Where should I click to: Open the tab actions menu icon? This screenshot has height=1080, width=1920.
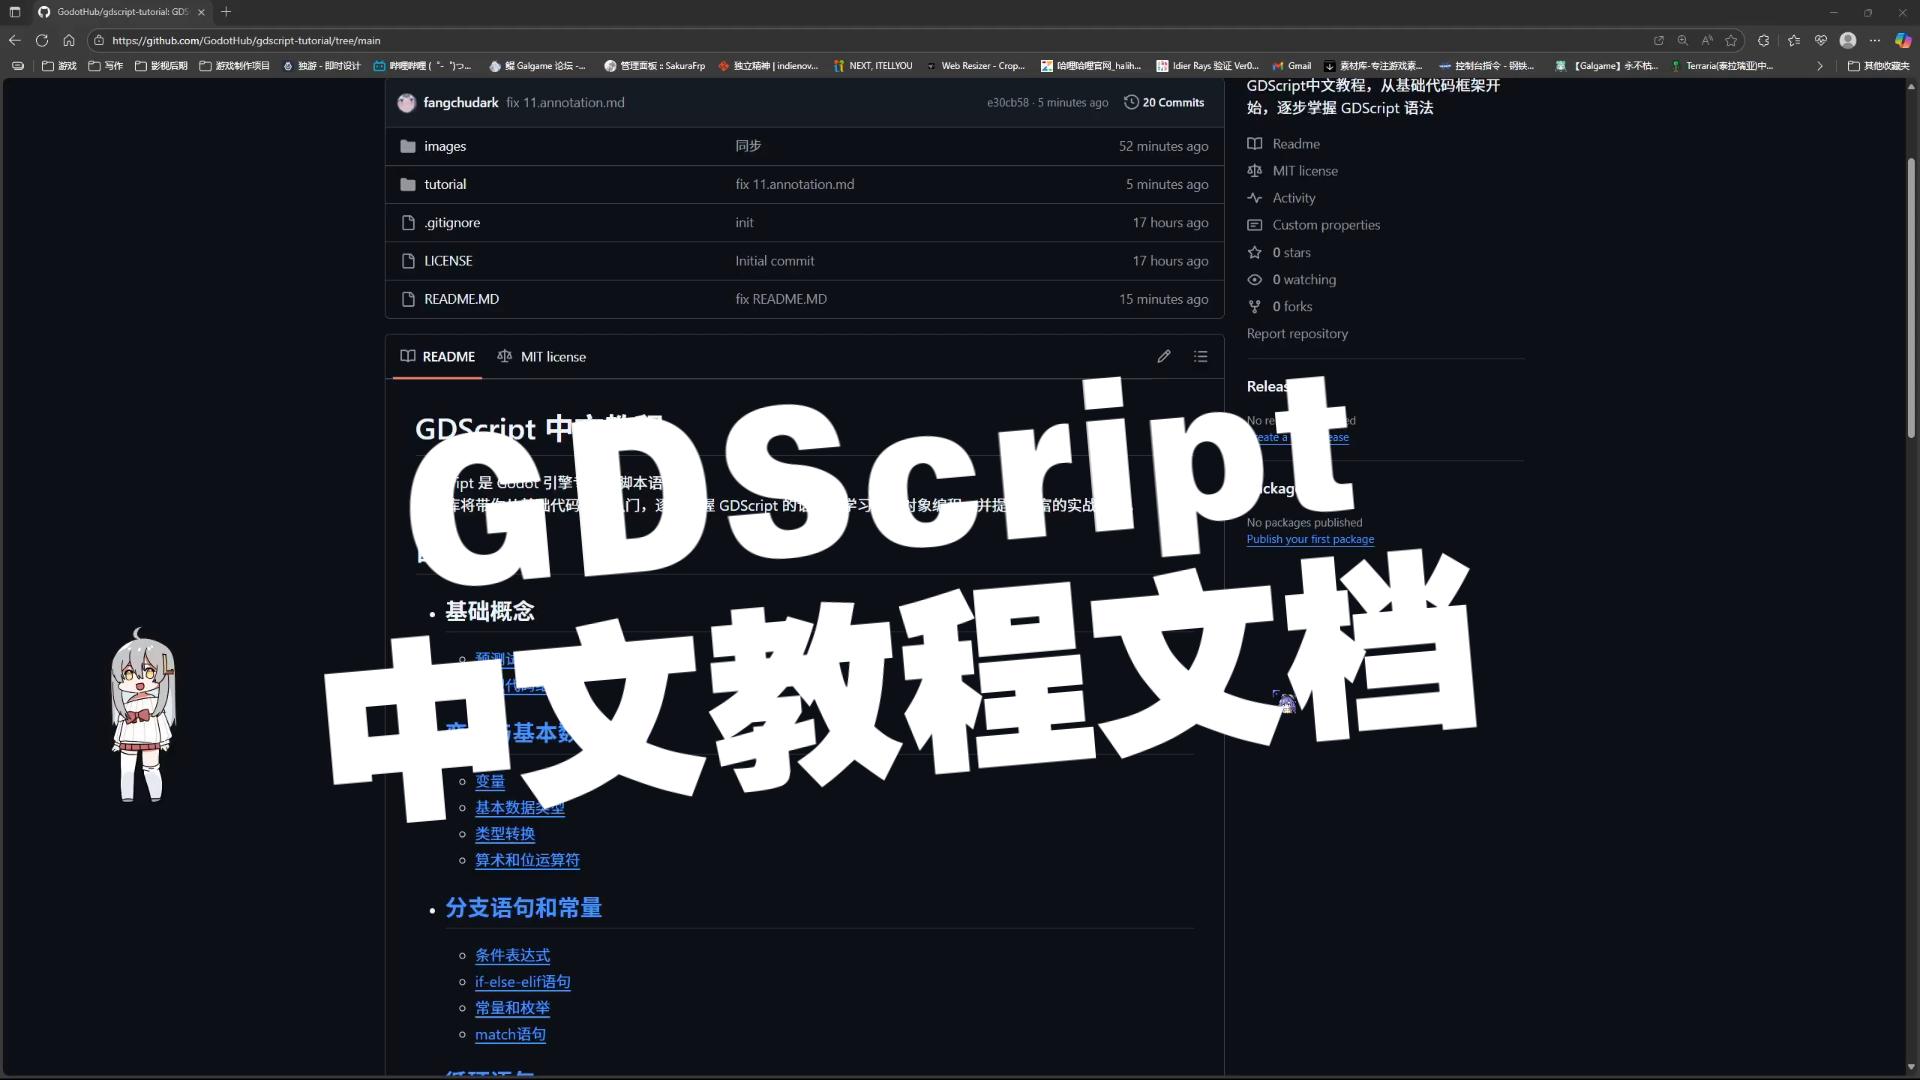[14, 12]
